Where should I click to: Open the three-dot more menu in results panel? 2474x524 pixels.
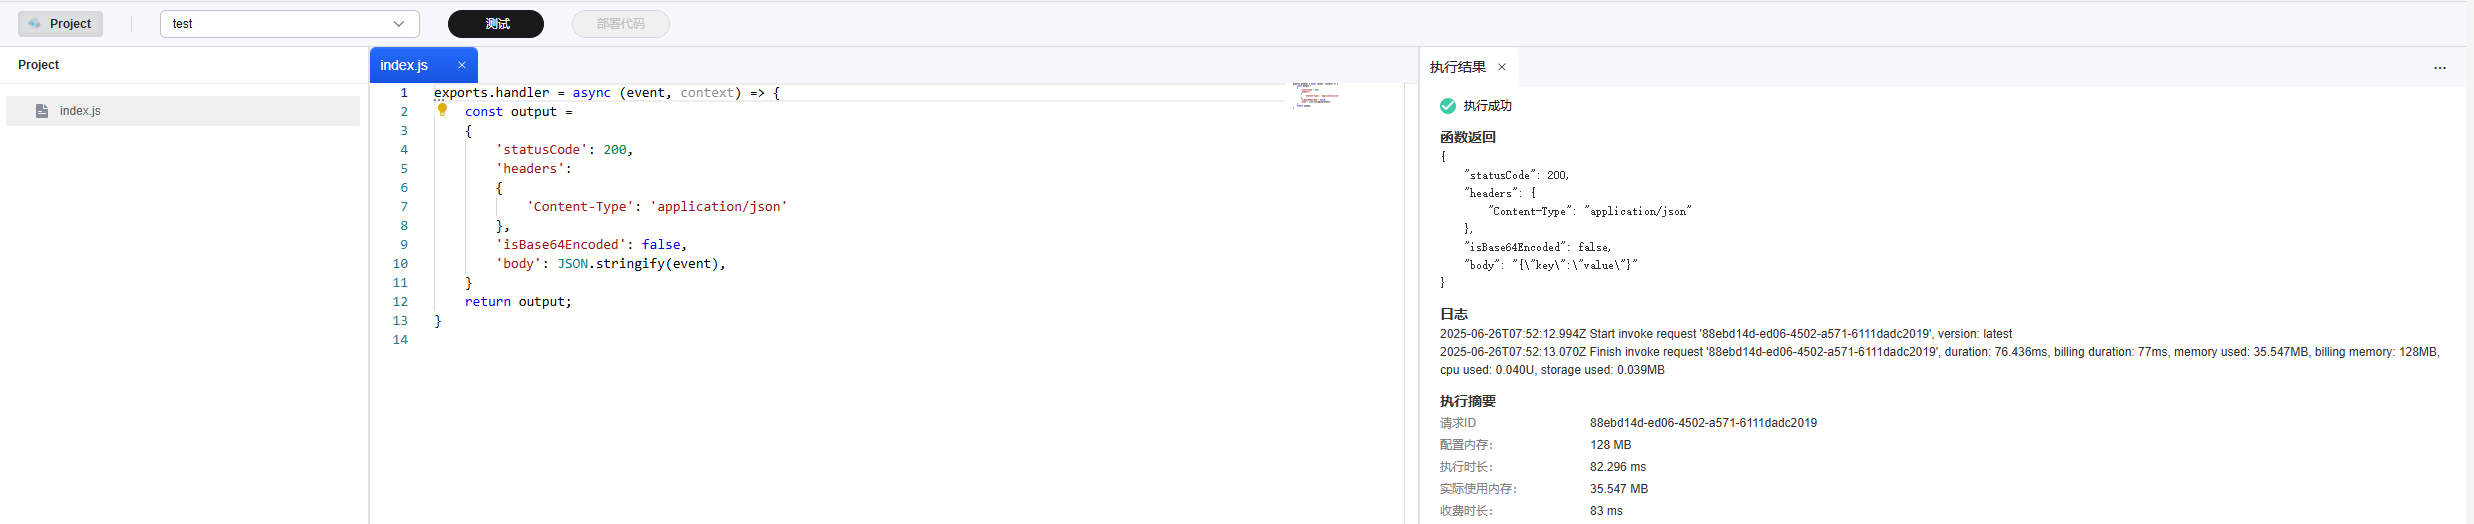coord(2440,68)
